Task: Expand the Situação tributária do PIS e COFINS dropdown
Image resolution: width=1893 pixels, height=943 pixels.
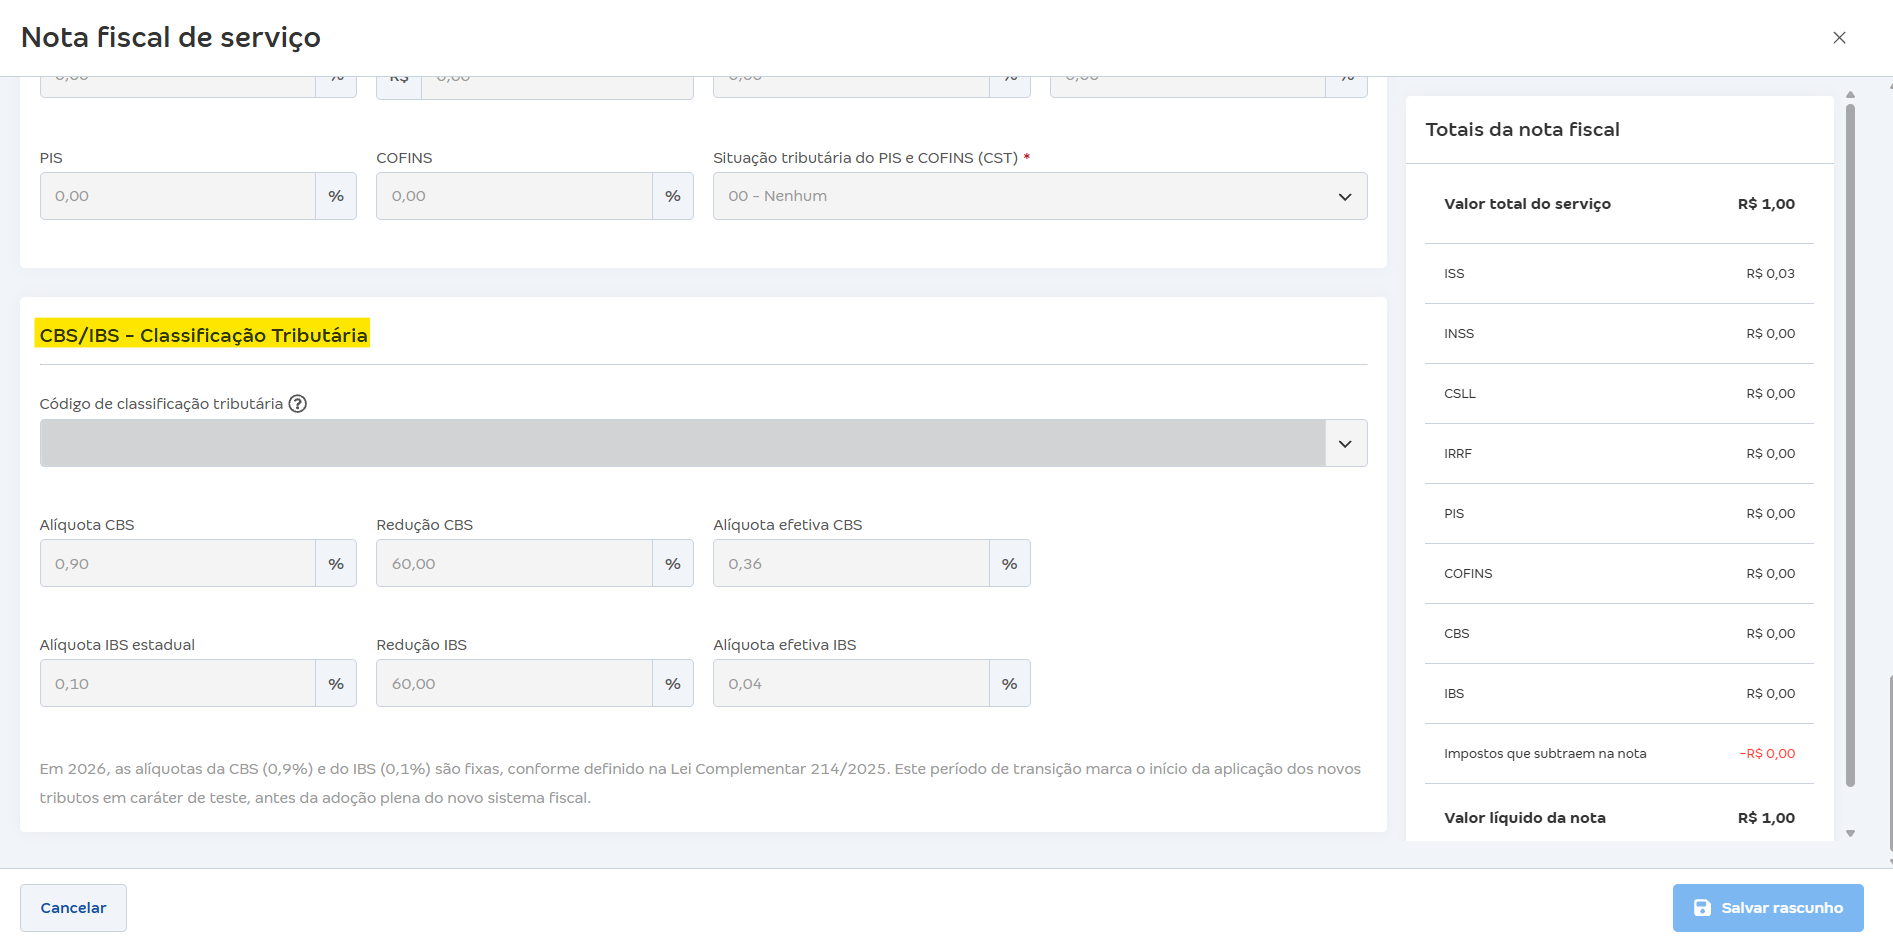Action: (x=1040, y=196)
